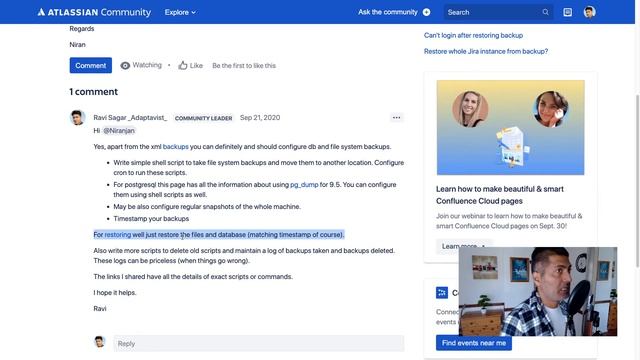Follow the backups hyperlink in comment
The image size is (640, 360).
click(x=176, y=147)
